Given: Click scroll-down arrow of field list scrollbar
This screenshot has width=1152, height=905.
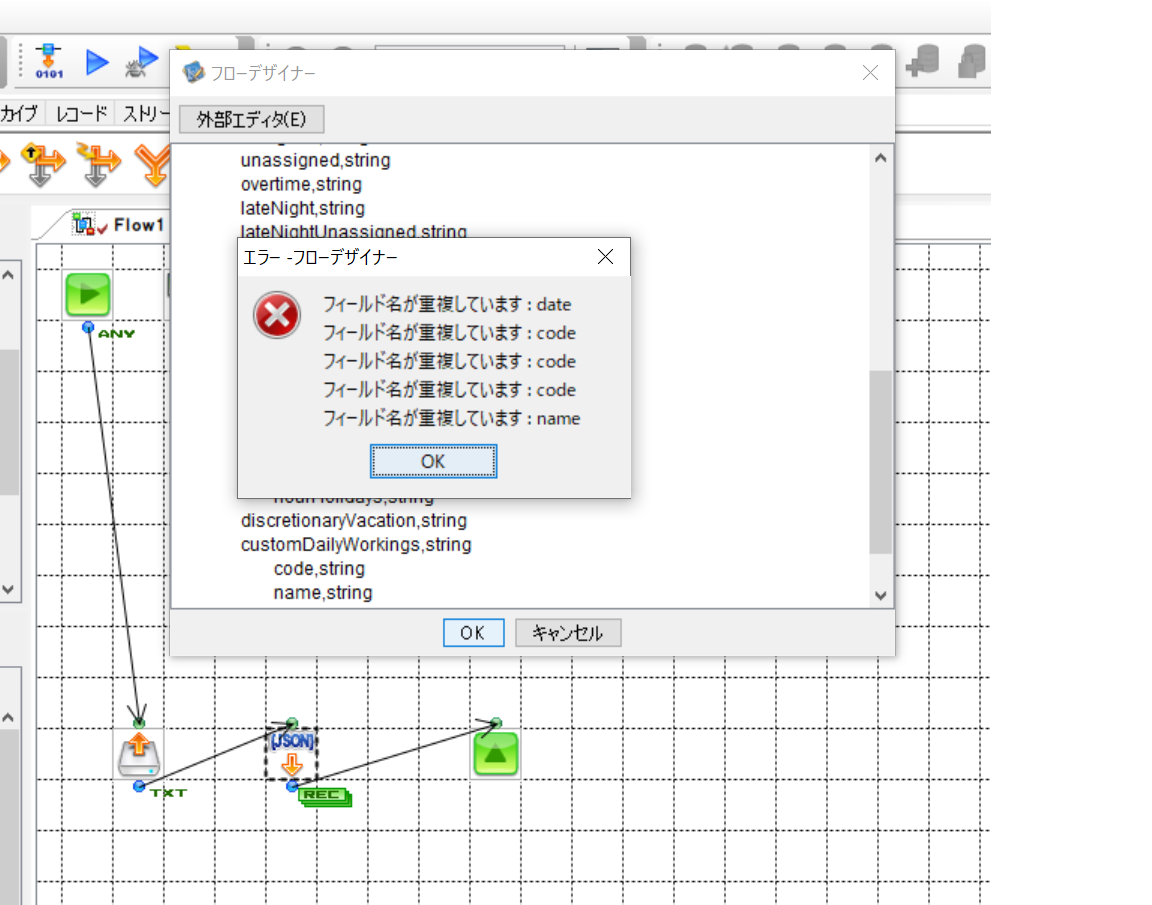Looking at the screenshot, I should click(x=880, y=594).
